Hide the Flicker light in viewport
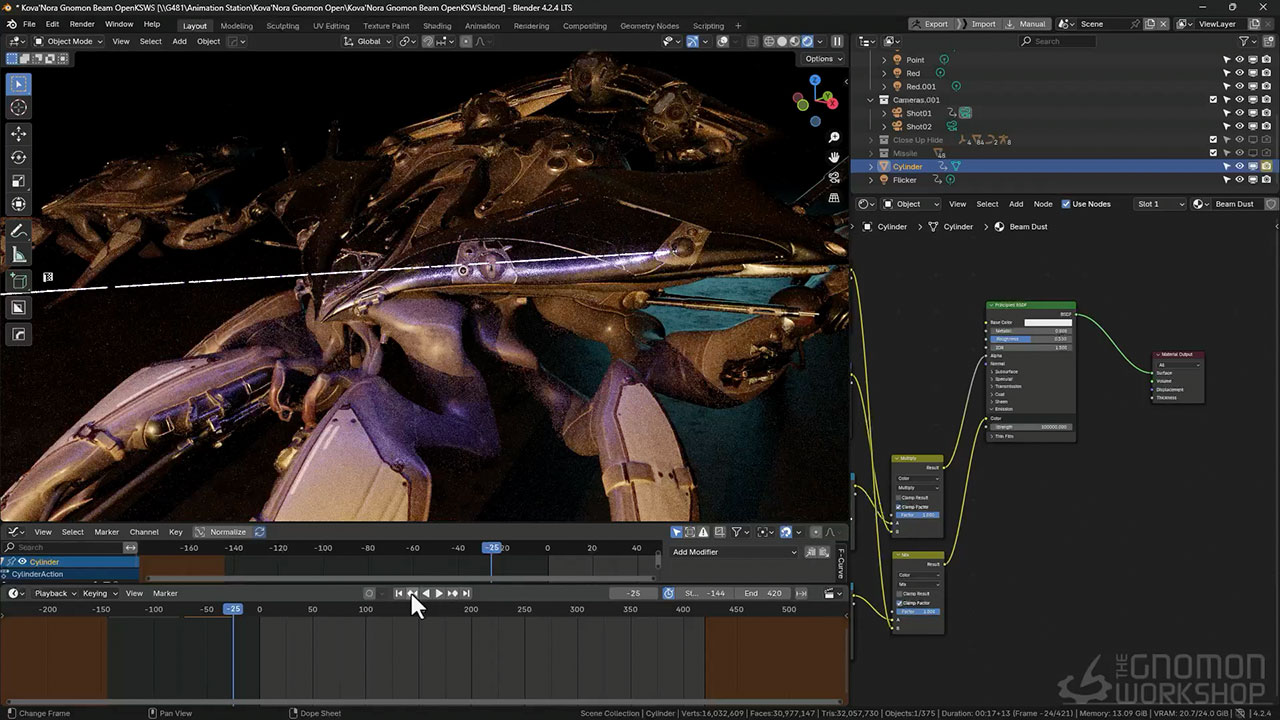The height and width of the screenshot is (720, 1280). (x=1239, y=180)
